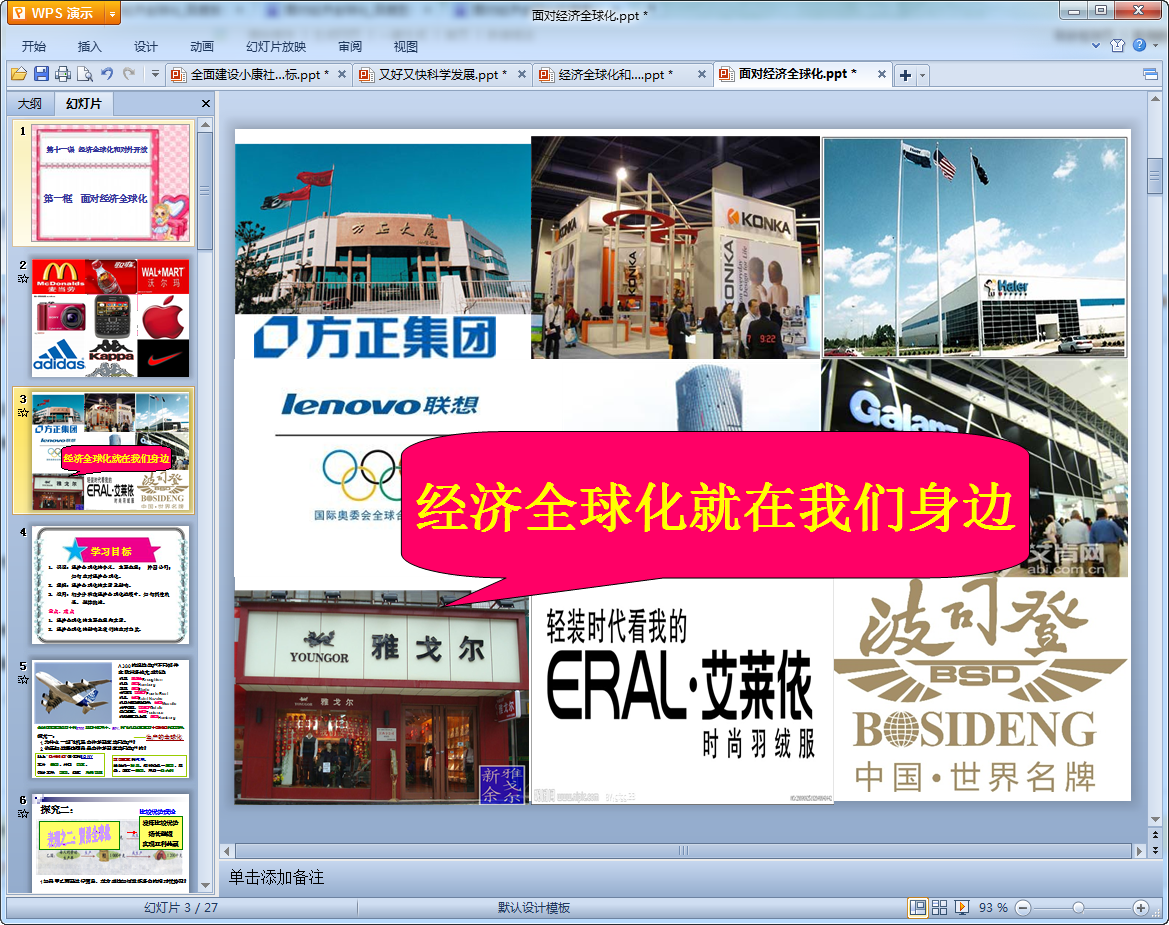Open the 动画 ribbon tab

[x=201, y=46]
